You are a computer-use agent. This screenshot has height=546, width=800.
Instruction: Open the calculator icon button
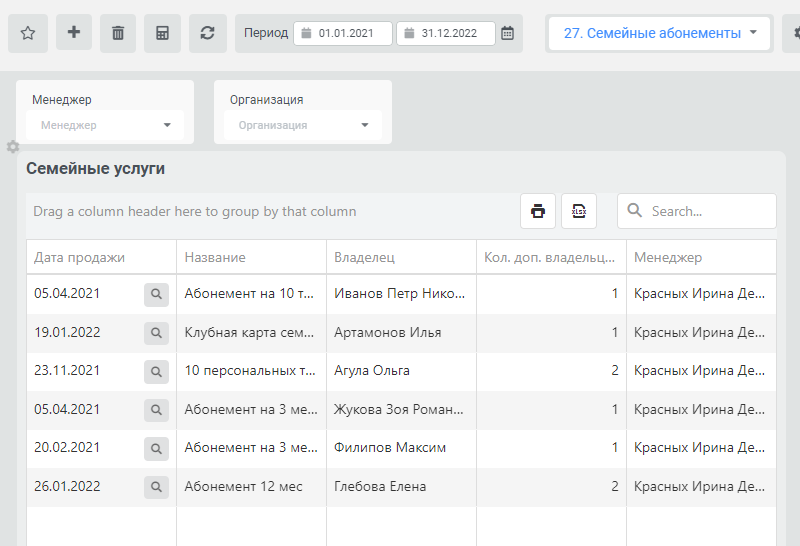coord(162,33)
